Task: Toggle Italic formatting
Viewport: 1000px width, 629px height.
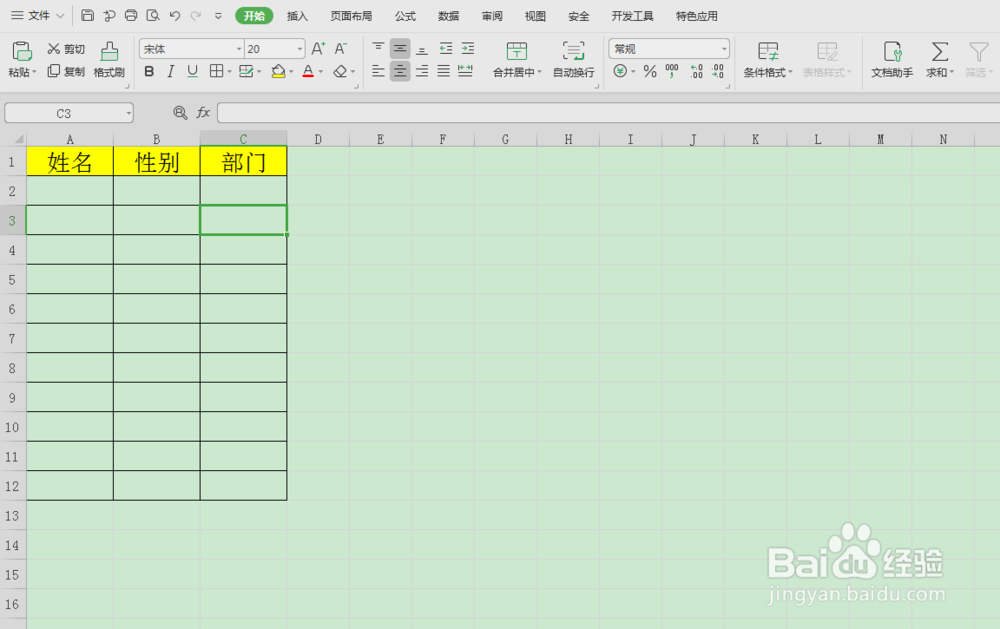Action: (x=171, y=71)
